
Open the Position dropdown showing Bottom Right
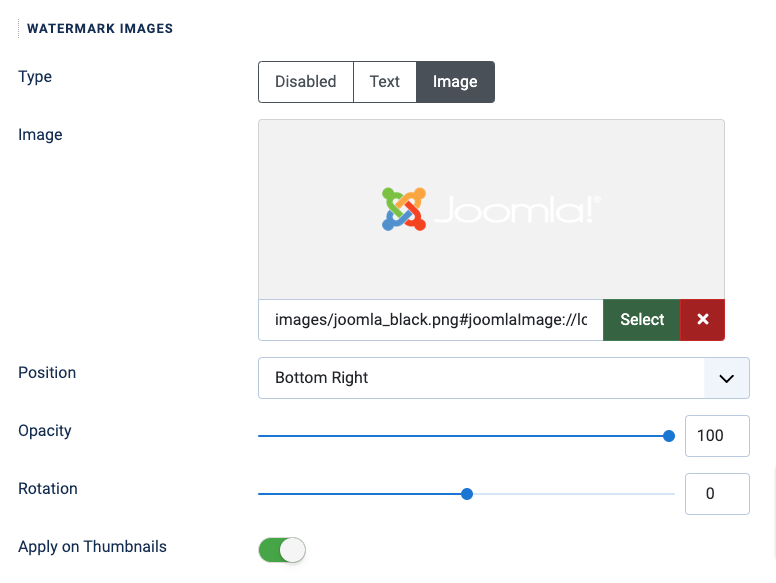504,378
